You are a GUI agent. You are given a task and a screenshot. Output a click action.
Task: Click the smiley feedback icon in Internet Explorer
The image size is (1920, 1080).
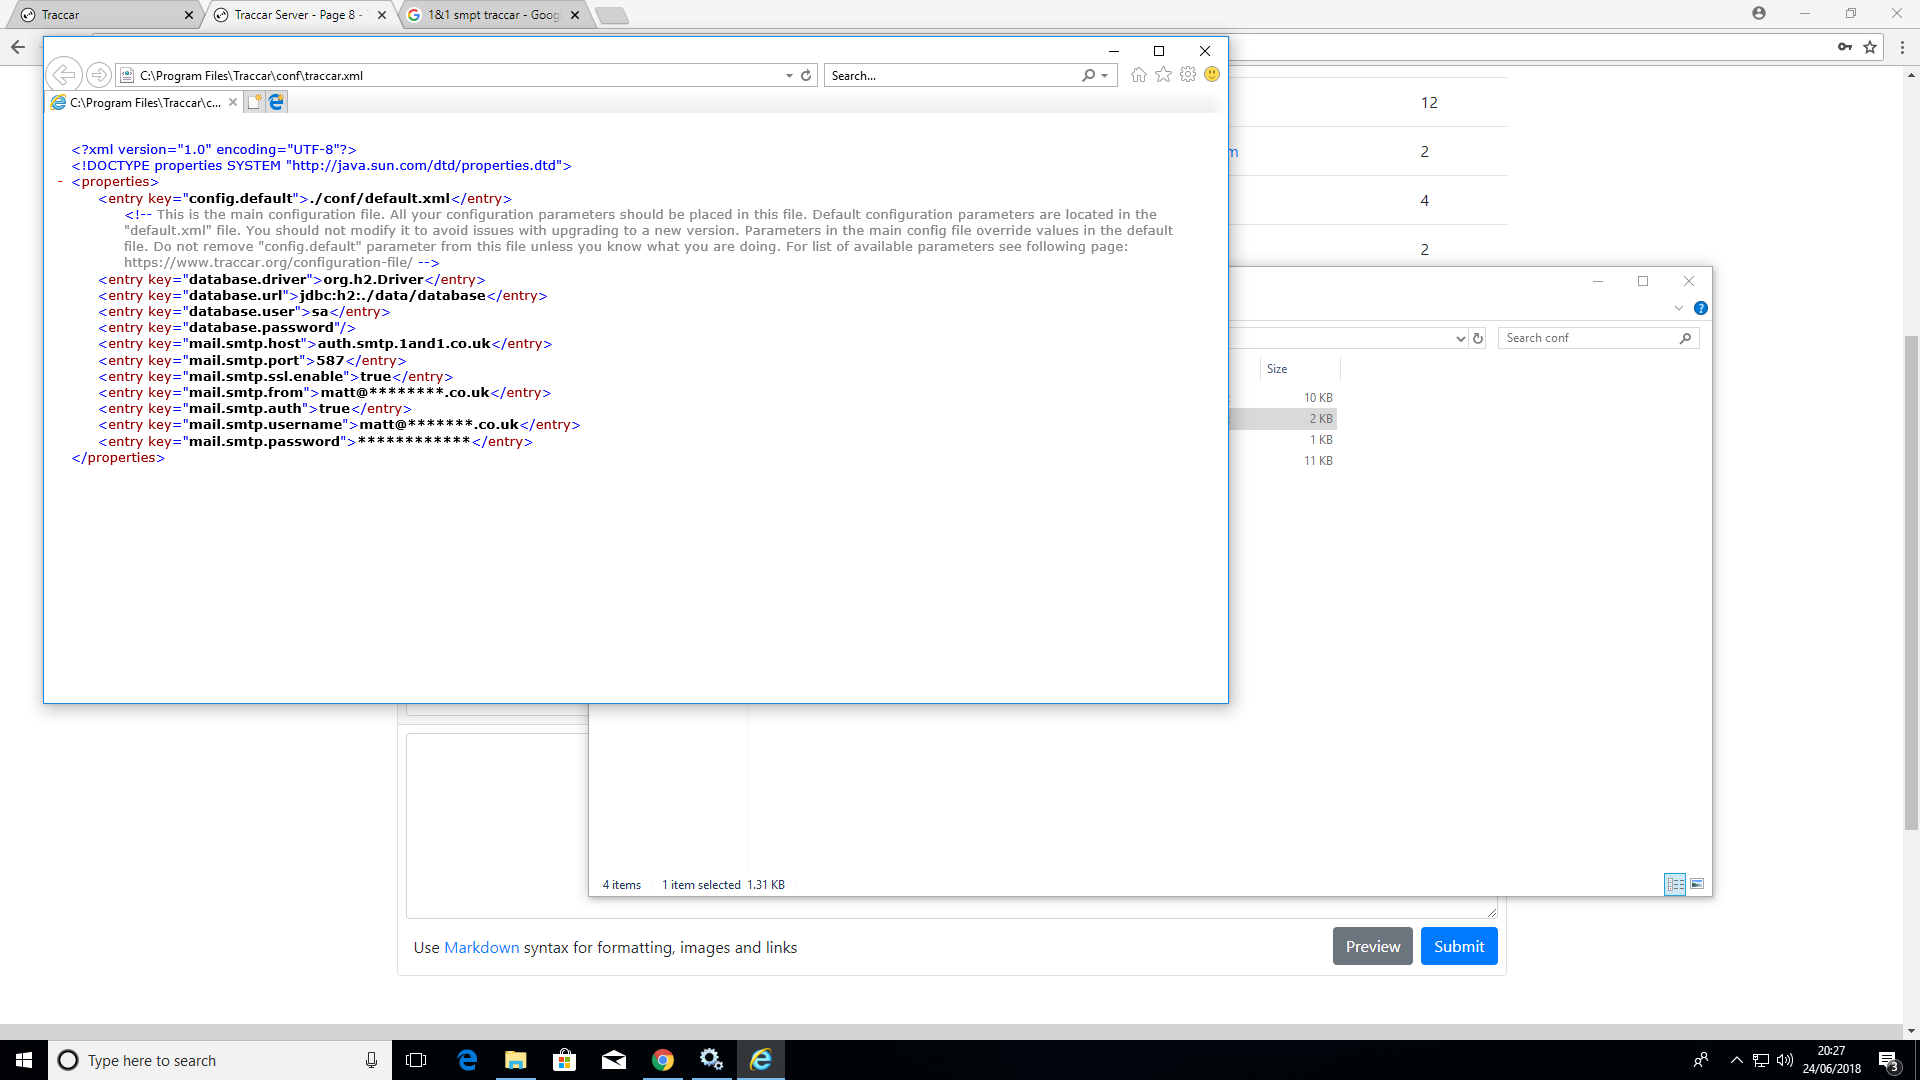(x=1212, y=75)
